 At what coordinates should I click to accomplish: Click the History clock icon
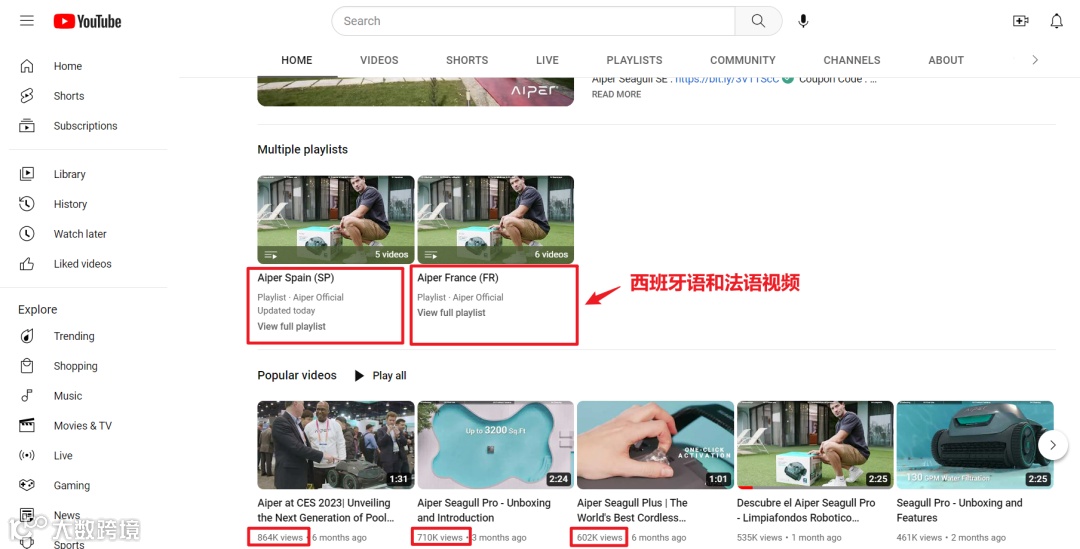[x=27, y=204]
